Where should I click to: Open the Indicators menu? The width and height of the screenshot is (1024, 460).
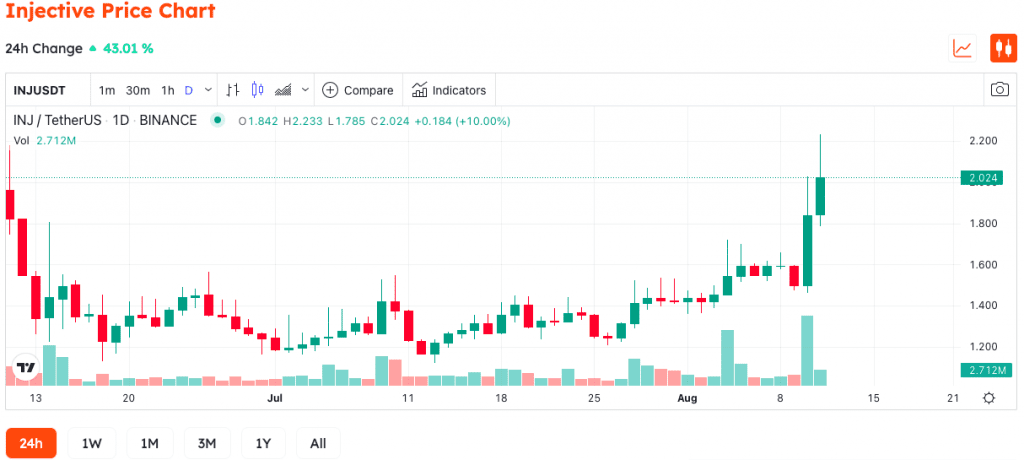[x=449, y=90]
